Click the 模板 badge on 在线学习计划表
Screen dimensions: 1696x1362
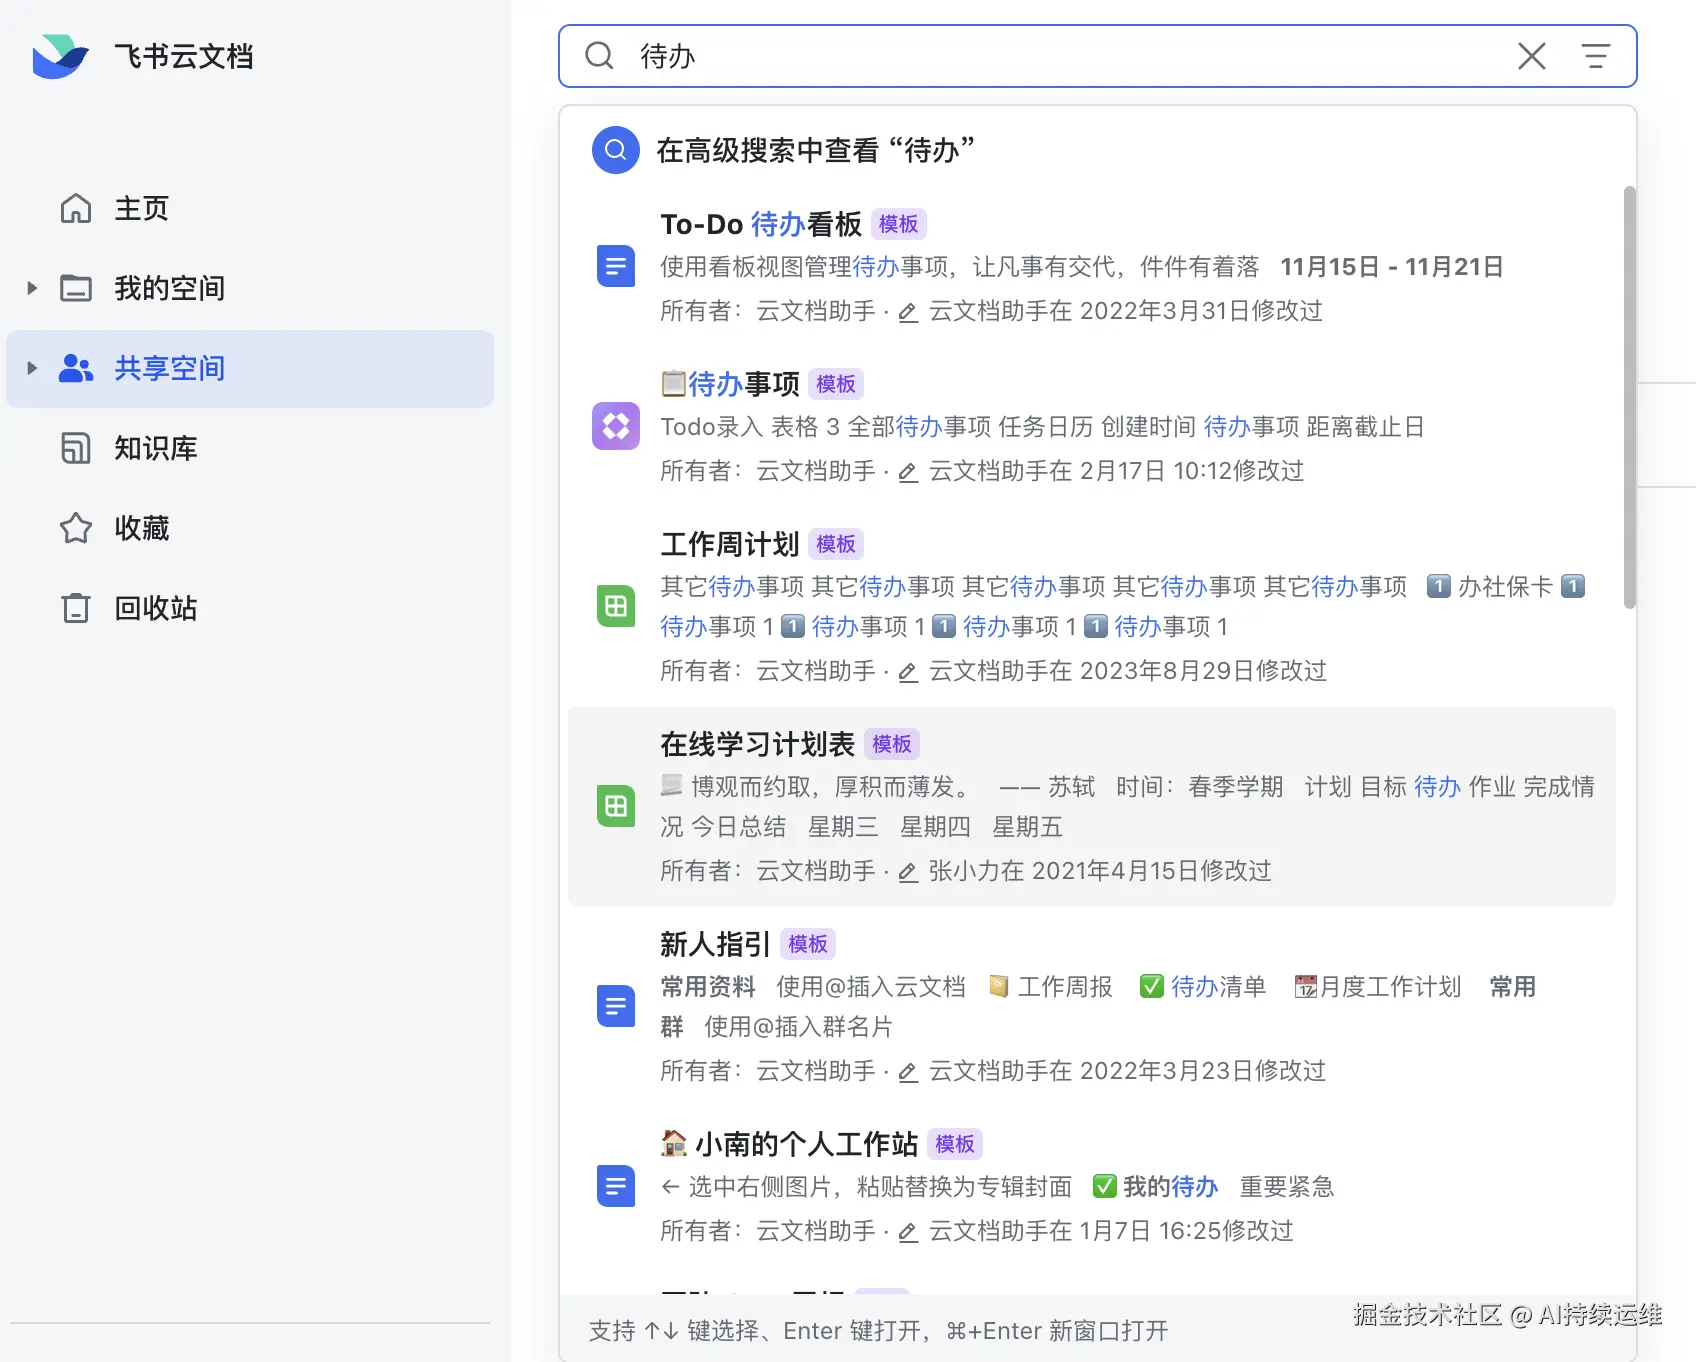coord(892,744)
